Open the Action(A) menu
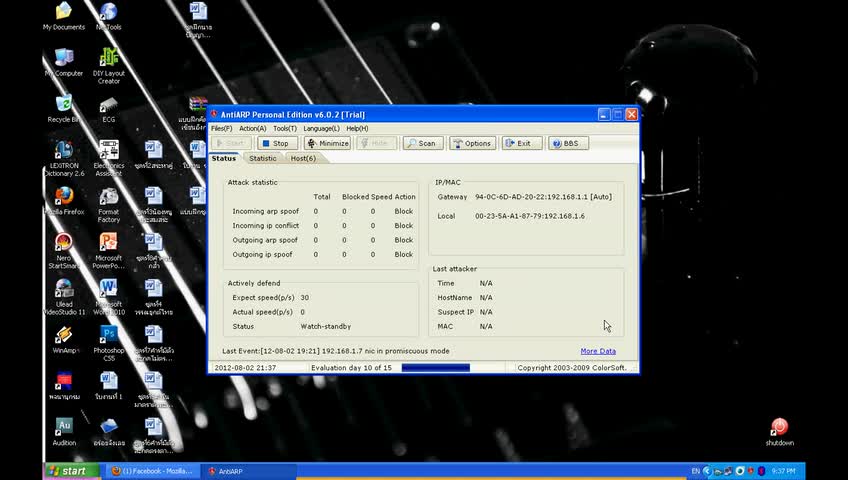 click(x=253, y=129)
